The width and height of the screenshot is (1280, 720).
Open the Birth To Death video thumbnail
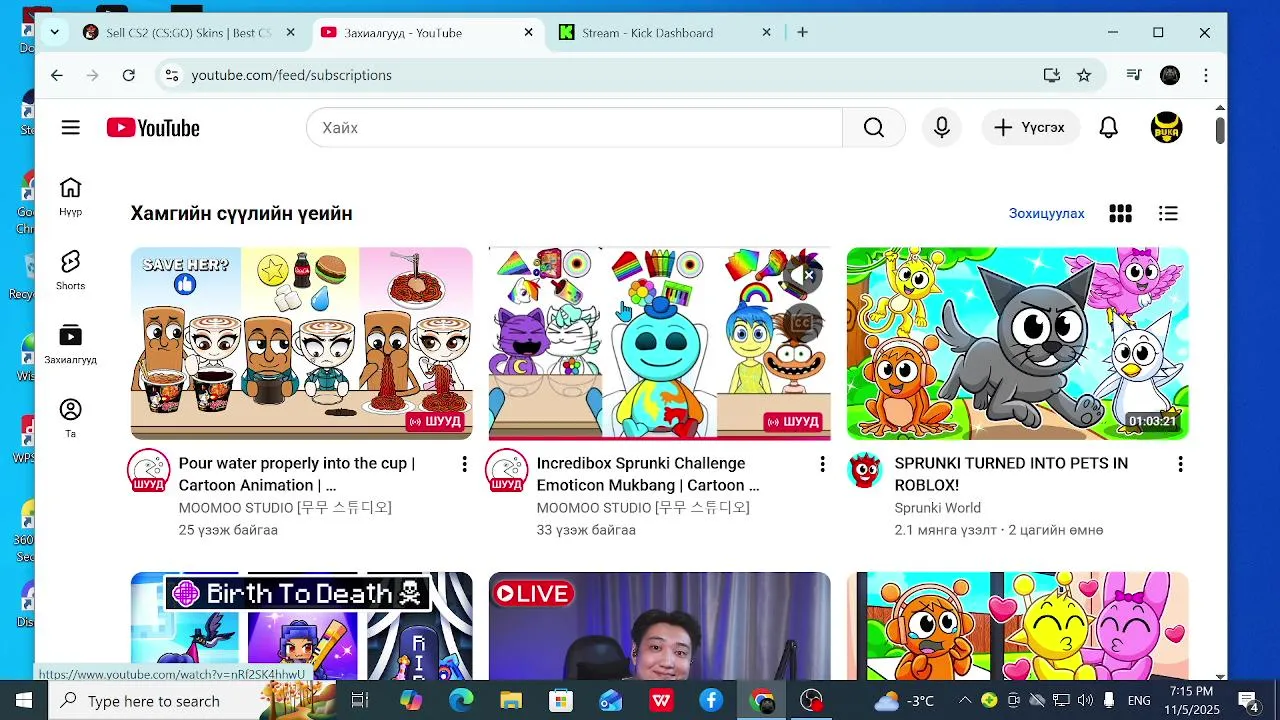click(301, 626)
